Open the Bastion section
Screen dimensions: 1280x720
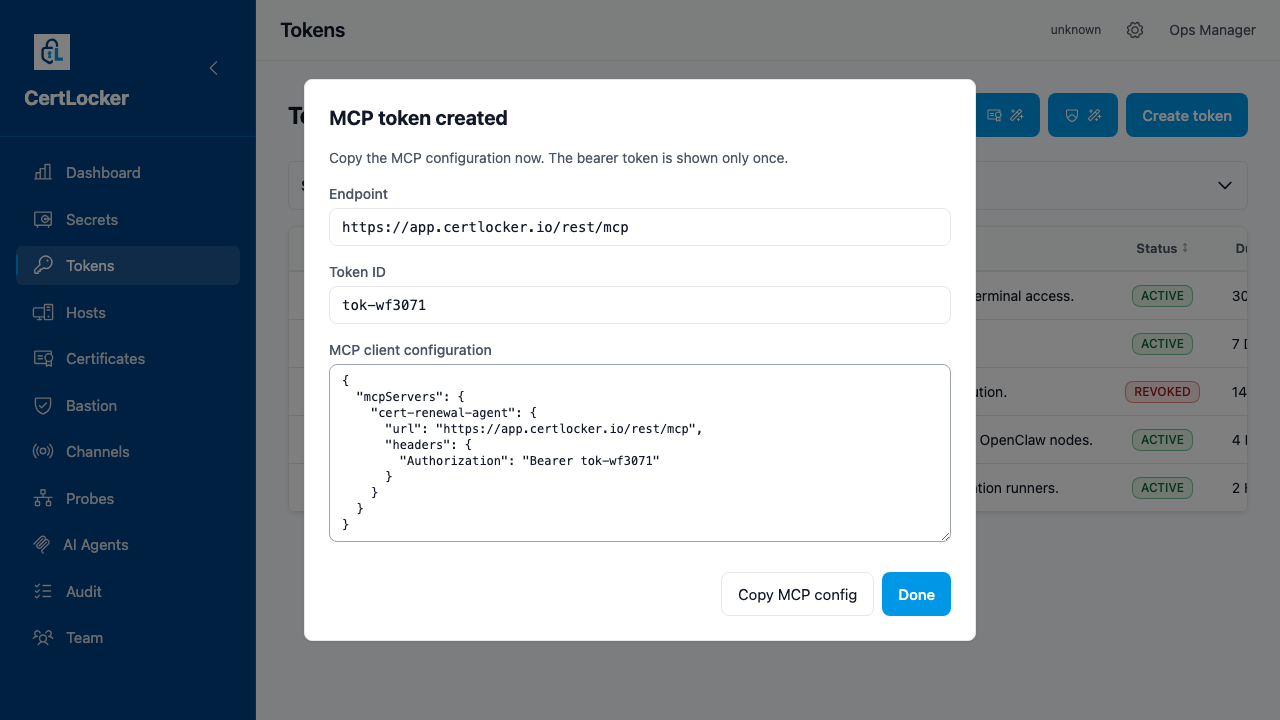click(x=128, y=405)
